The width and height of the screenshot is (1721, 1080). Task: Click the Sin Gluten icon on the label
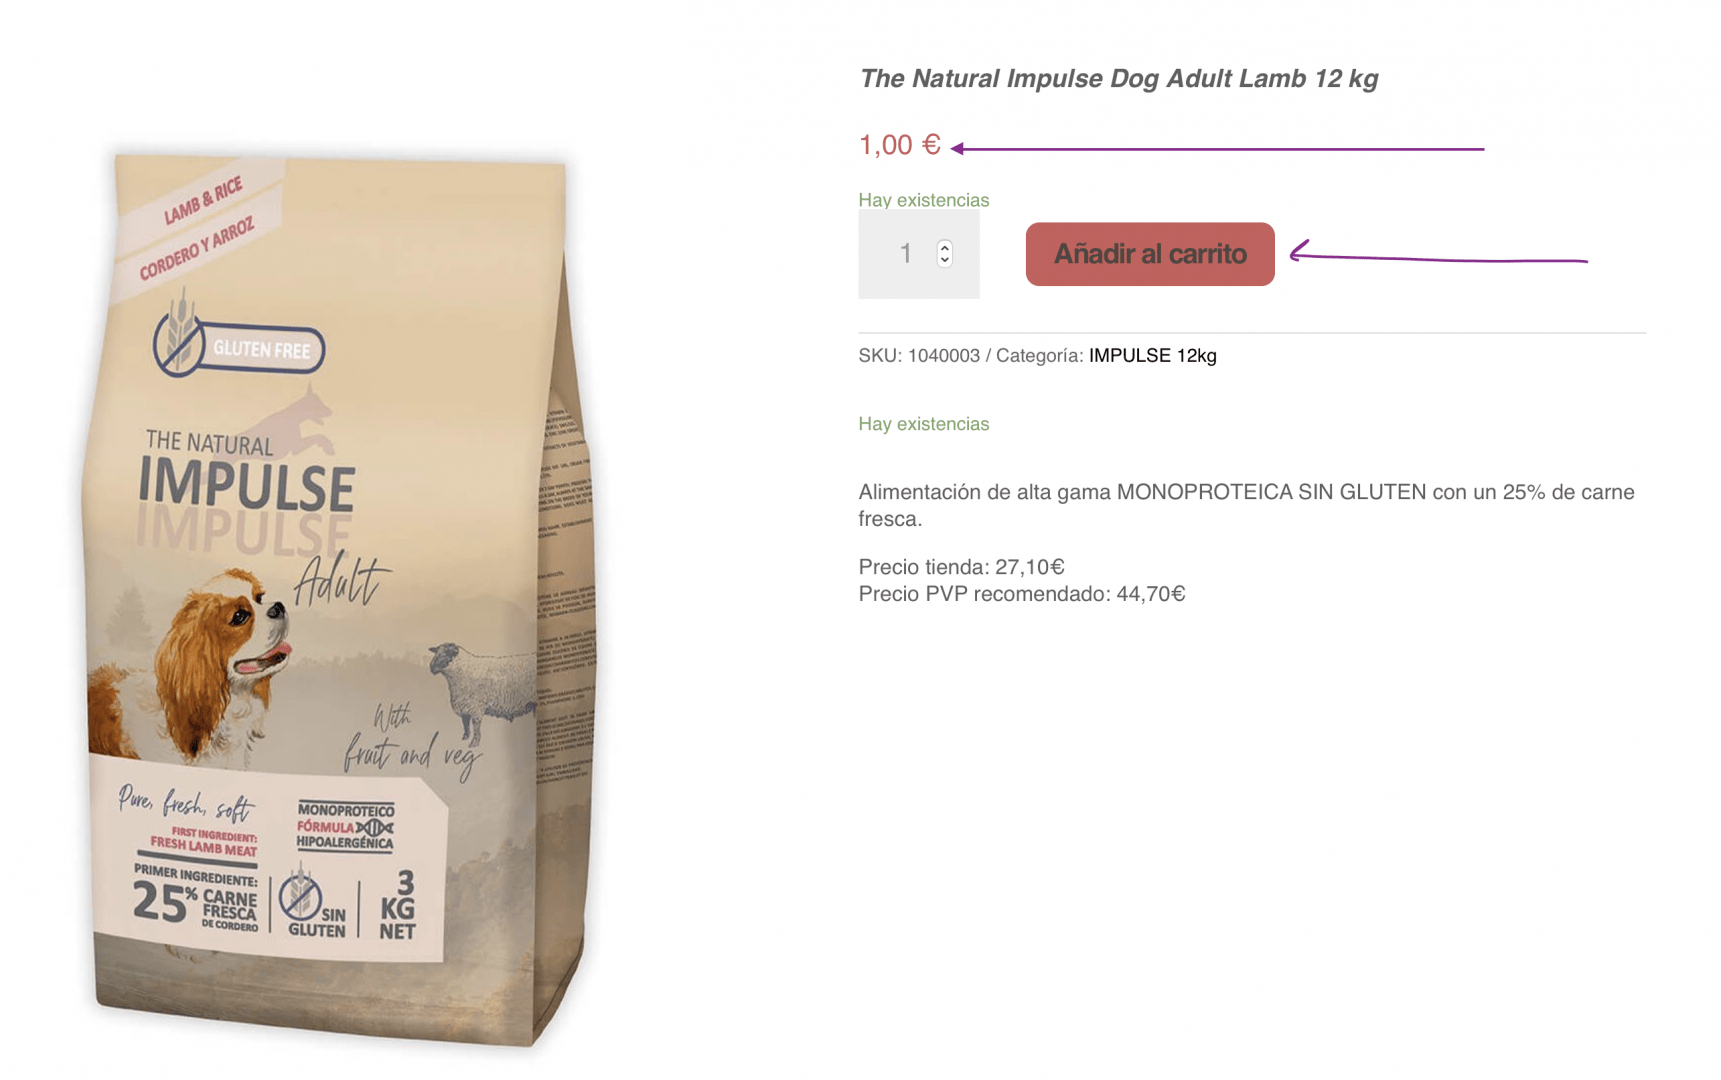tap(313, 905)
